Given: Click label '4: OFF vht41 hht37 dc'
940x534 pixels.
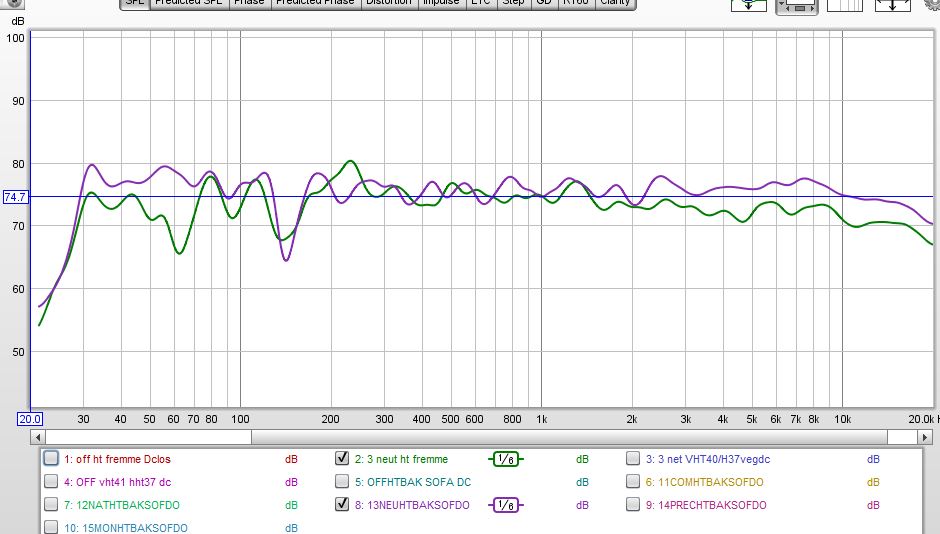Looking at the screenshot, I should [118, 482].
